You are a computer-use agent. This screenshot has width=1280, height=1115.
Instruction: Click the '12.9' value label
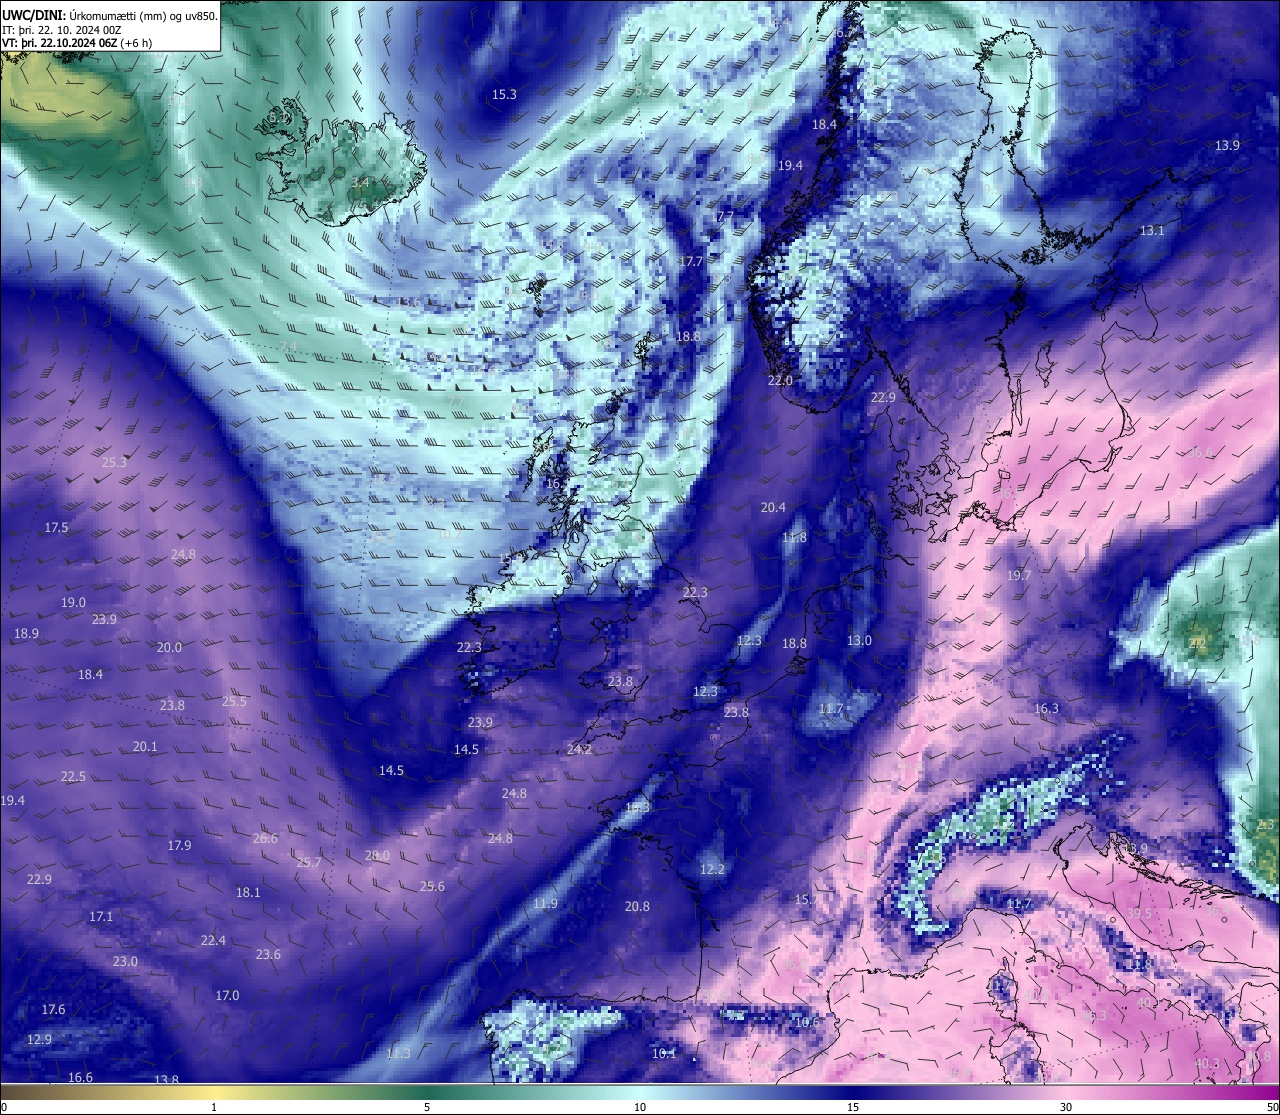[39, 1040]
